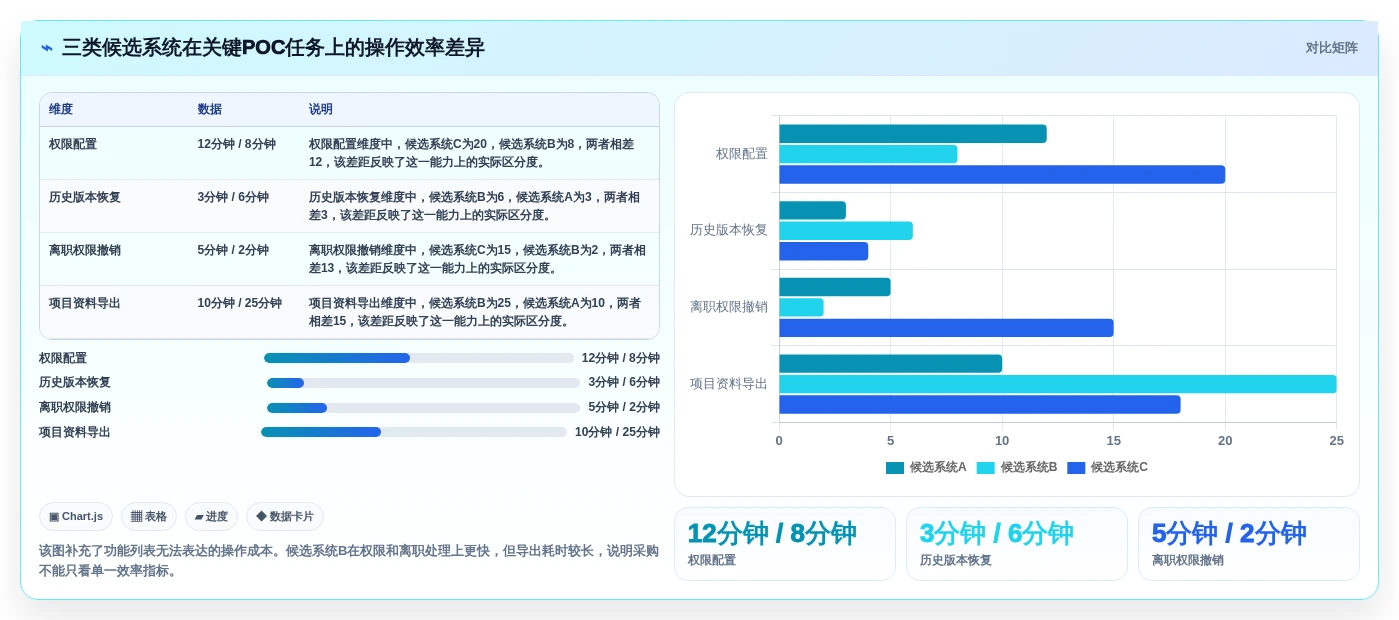Click 候选系统C bar for 离职权限撤销
This screenshot has height=620, width=1399.
(x=946, y=328)
